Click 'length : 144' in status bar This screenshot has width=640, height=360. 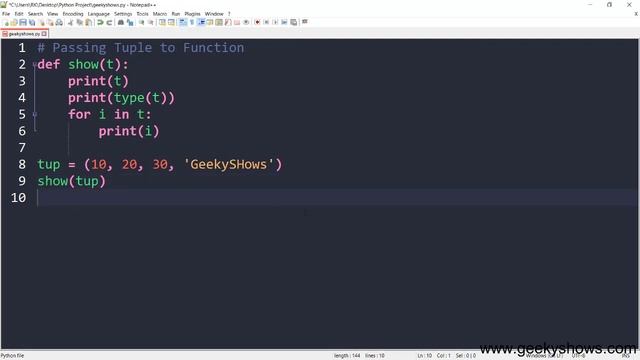pyautogui.click(x=347, y=356)
